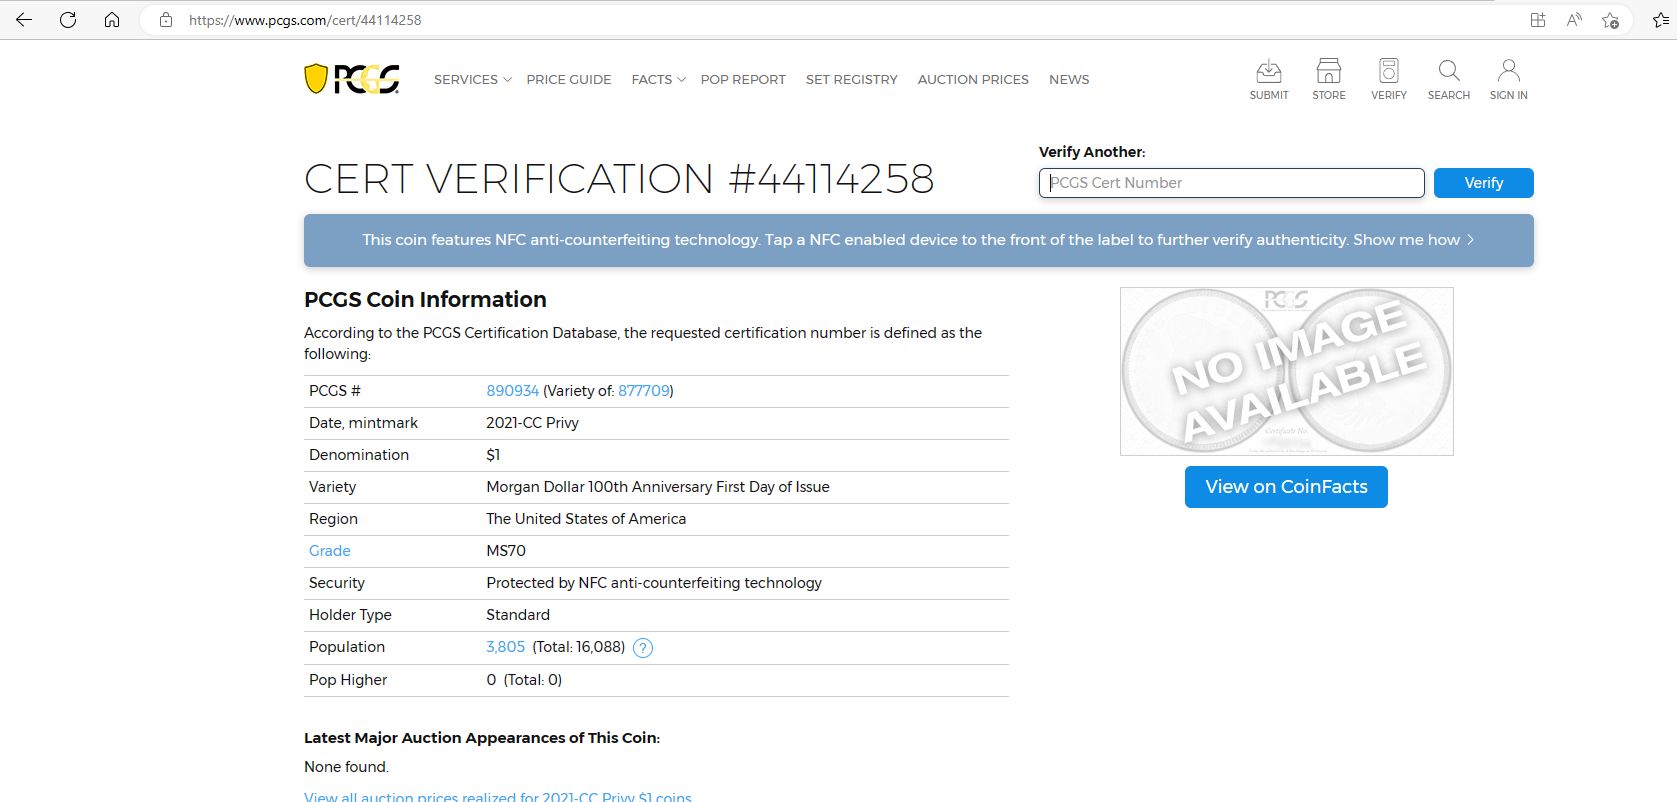Open the browser apps grid icon
The width and height of the screenshot is (1677, 802).
(1538, 20)
